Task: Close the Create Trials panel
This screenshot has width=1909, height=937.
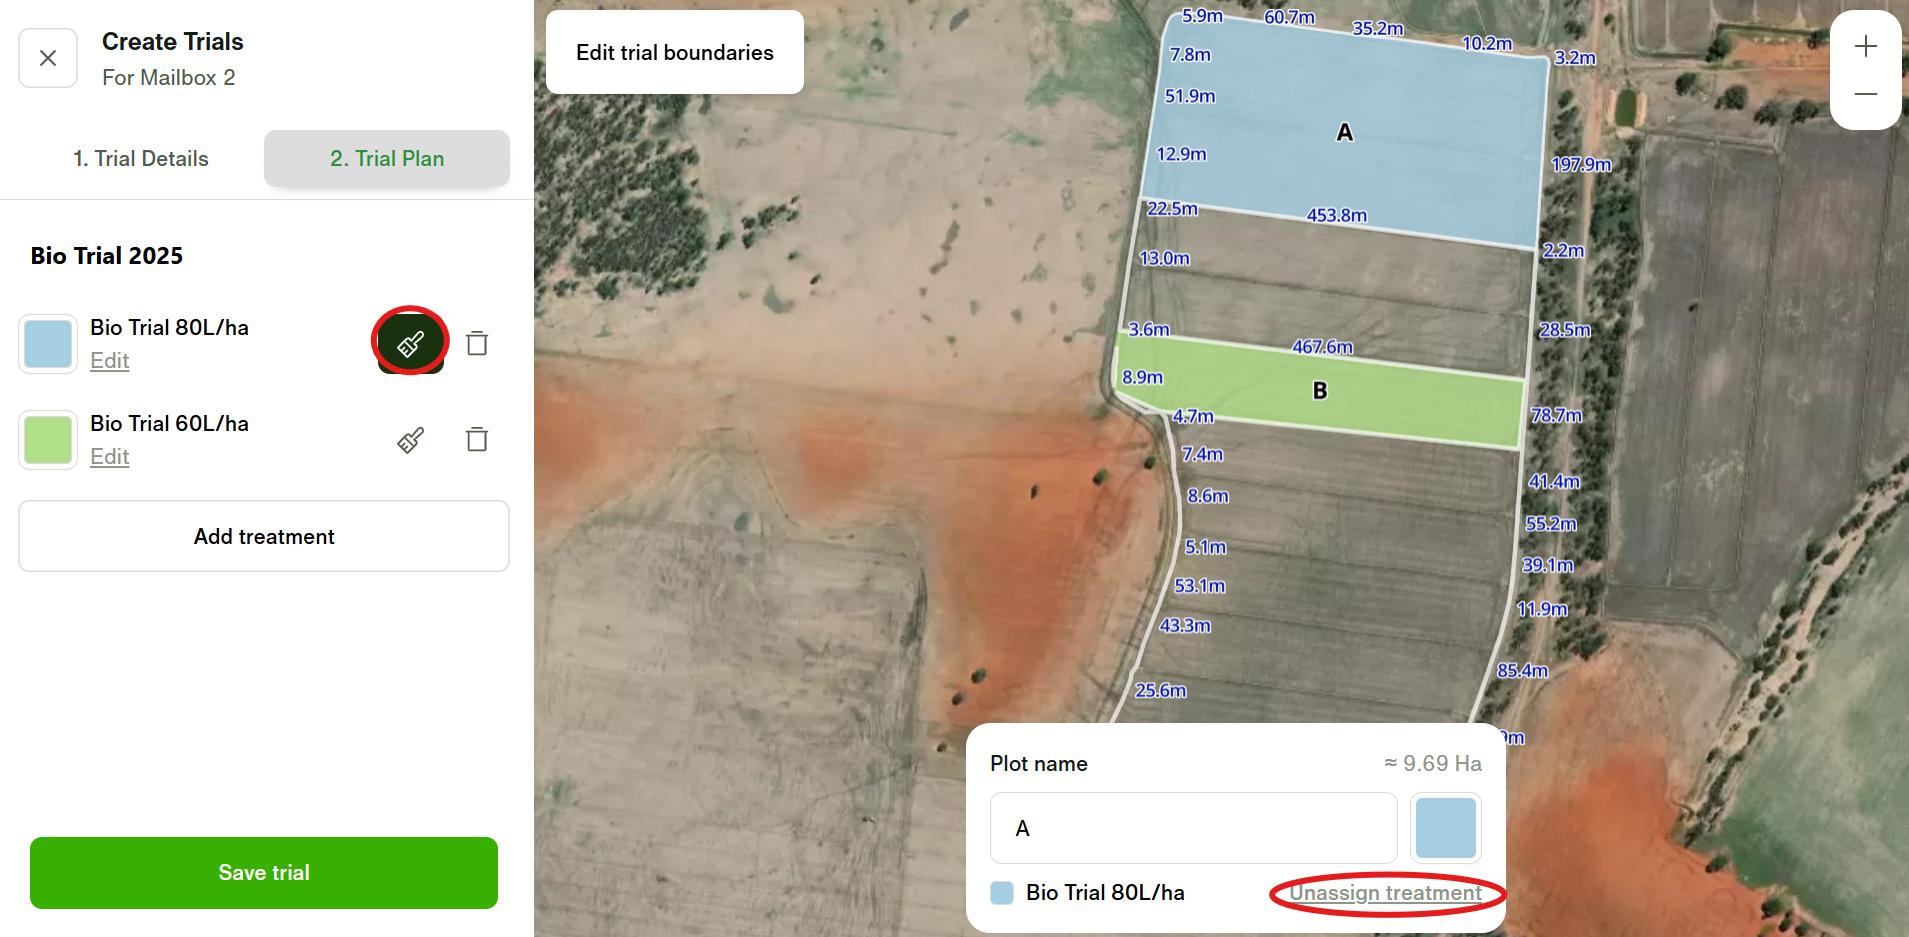Action: (x=48, y=58)
